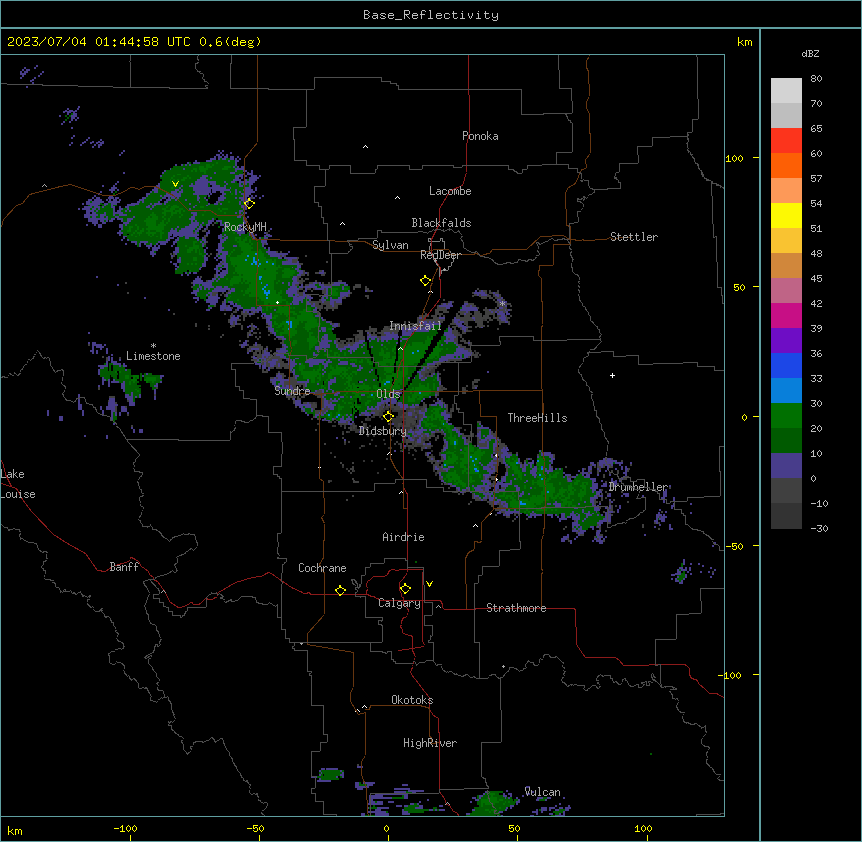Select the bright yellow swatch in dBZ legend
The image size is (862, 842).
coord(786,215)
